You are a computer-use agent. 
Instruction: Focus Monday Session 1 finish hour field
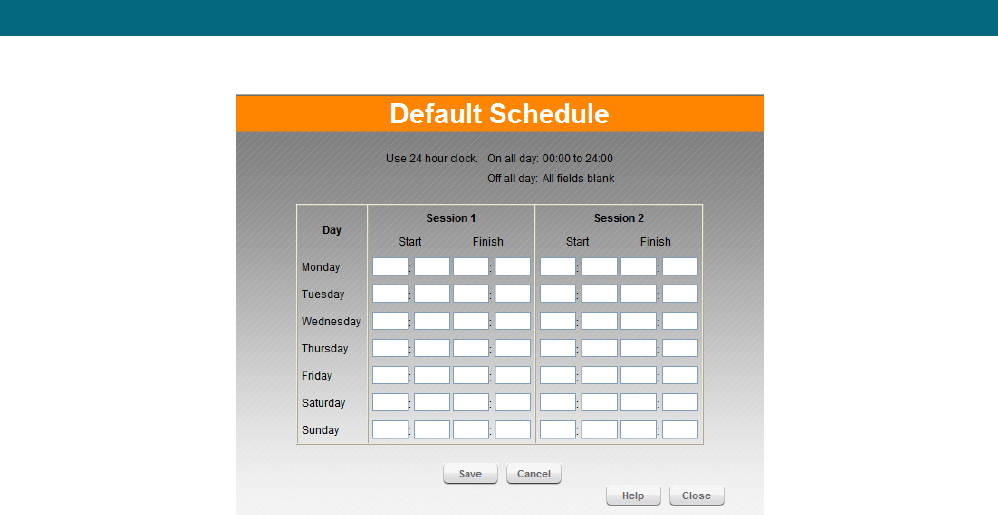coord(471,267)
